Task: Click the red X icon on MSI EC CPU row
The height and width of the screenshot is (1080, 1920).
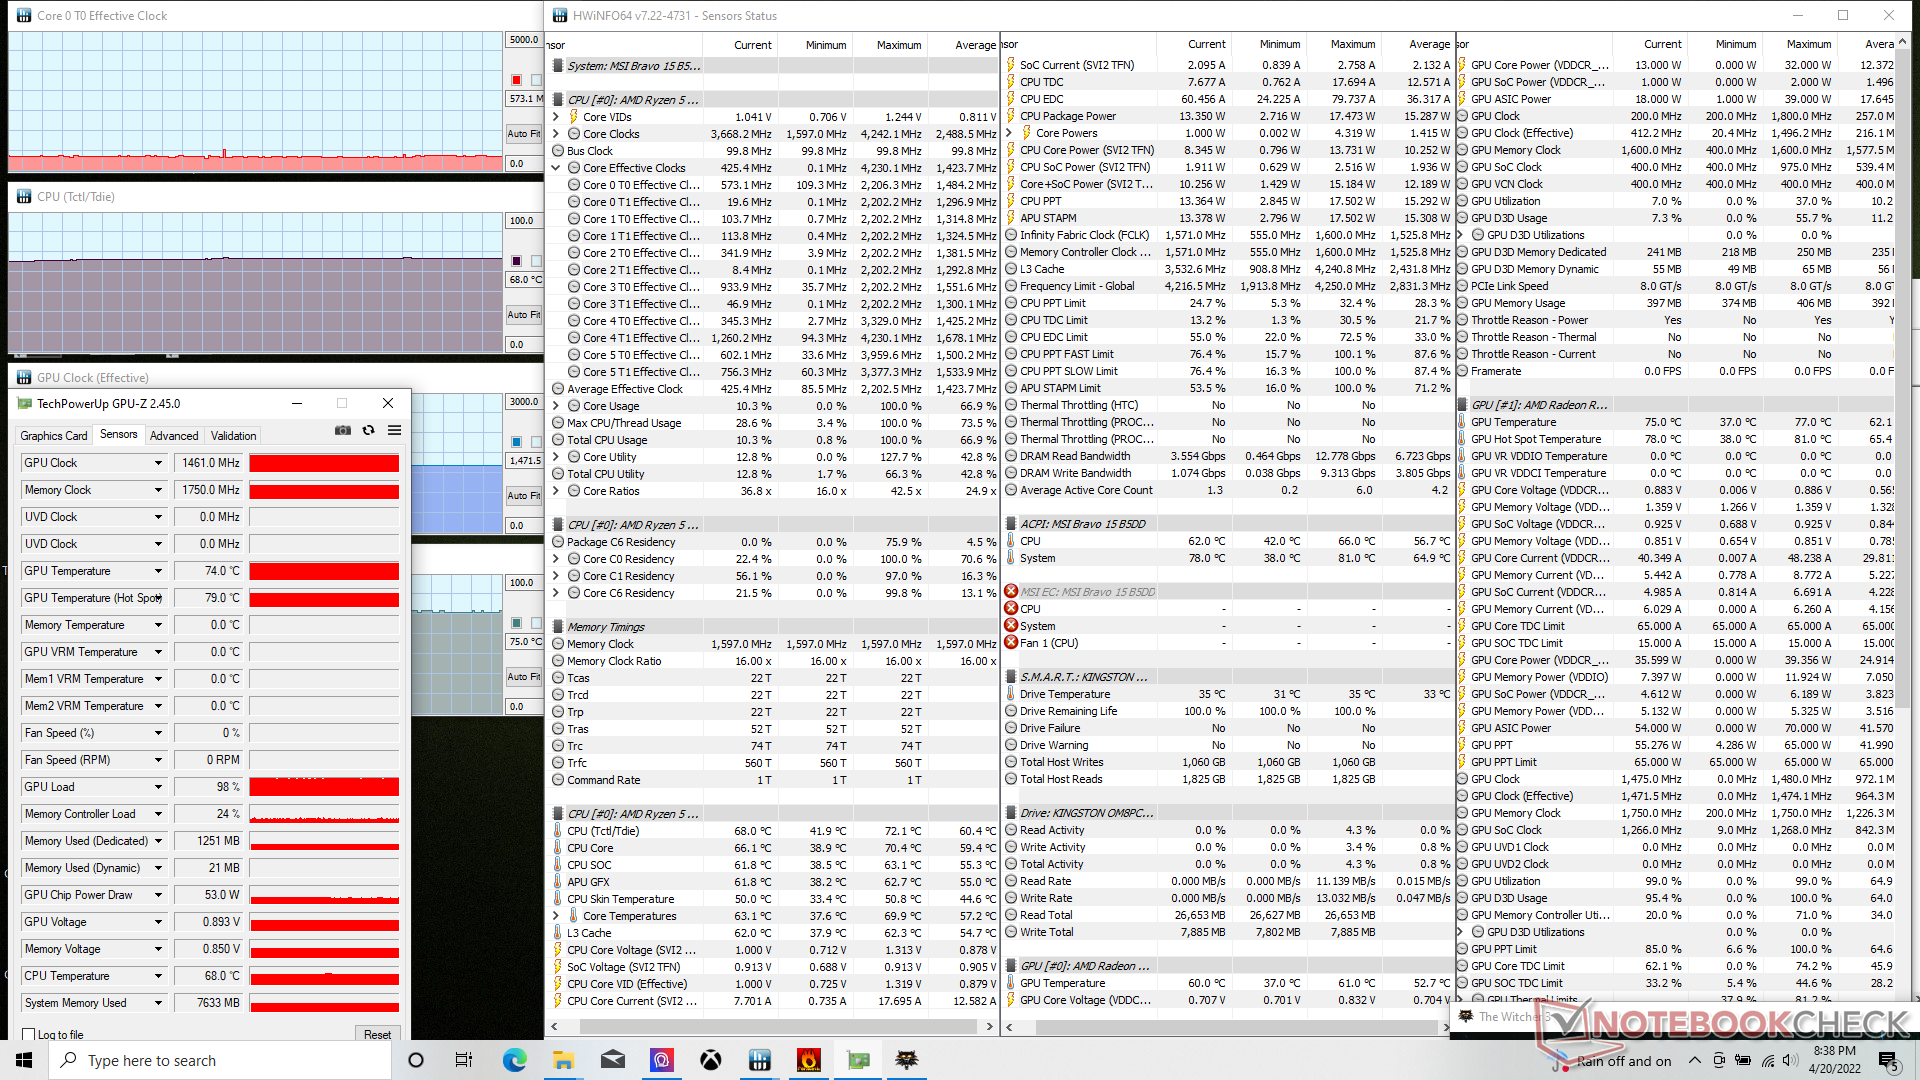Action: click(1011, 609)
